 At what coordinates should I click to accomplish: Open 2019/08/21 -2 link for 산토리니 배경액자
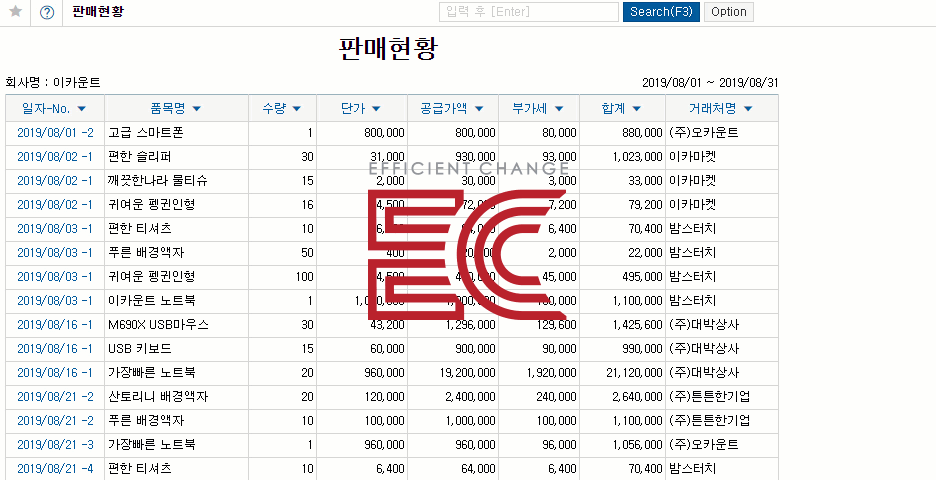(x=56, y=396)
